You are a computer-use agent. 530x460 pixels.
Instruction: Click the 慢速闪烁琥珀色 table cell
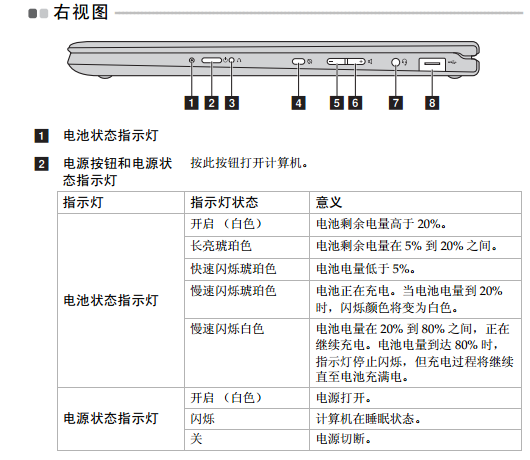[x=247, y=299]
